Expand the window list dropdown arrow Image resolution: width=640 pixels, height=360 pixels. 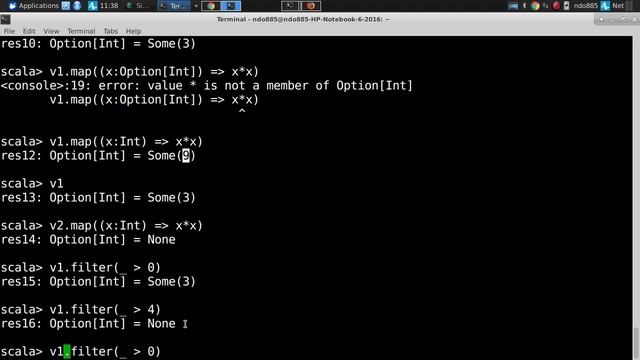tap(196, 6)
